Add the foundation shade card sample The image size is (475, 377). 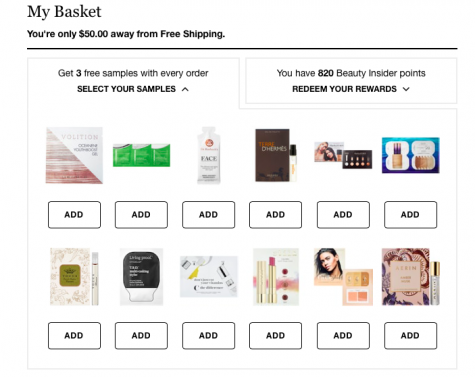(343, 215)
